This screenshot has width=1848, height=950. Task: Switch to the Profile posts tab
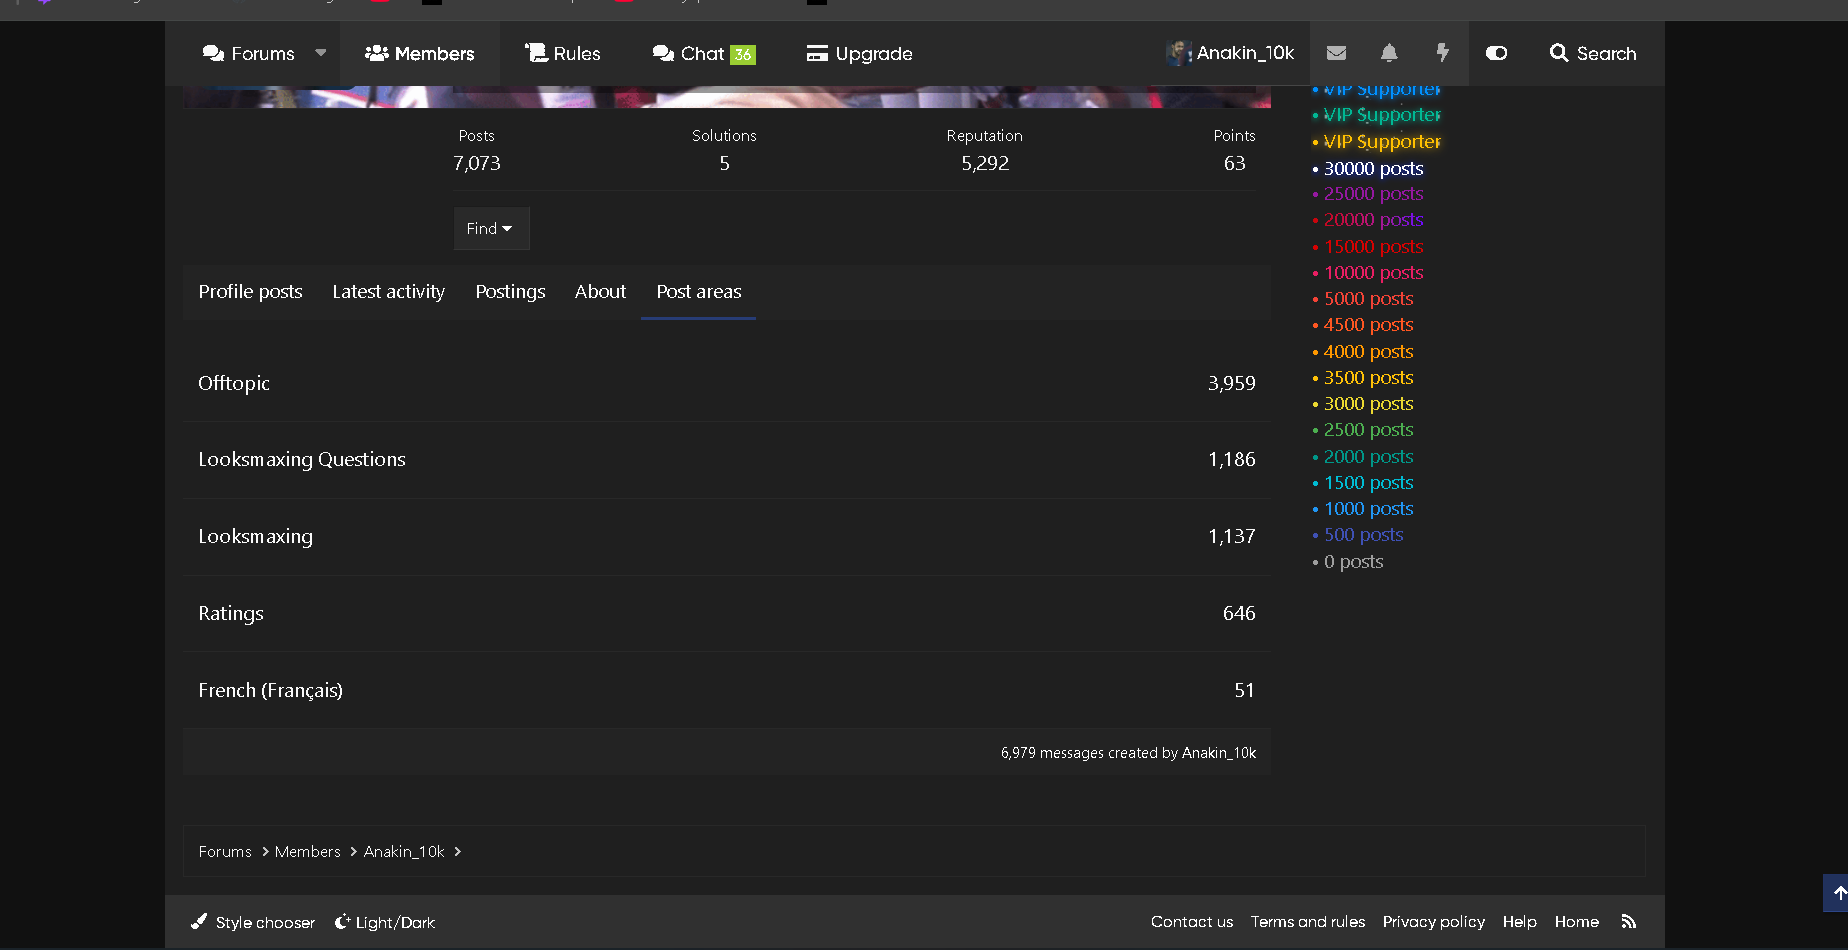(x=250, y=291)
